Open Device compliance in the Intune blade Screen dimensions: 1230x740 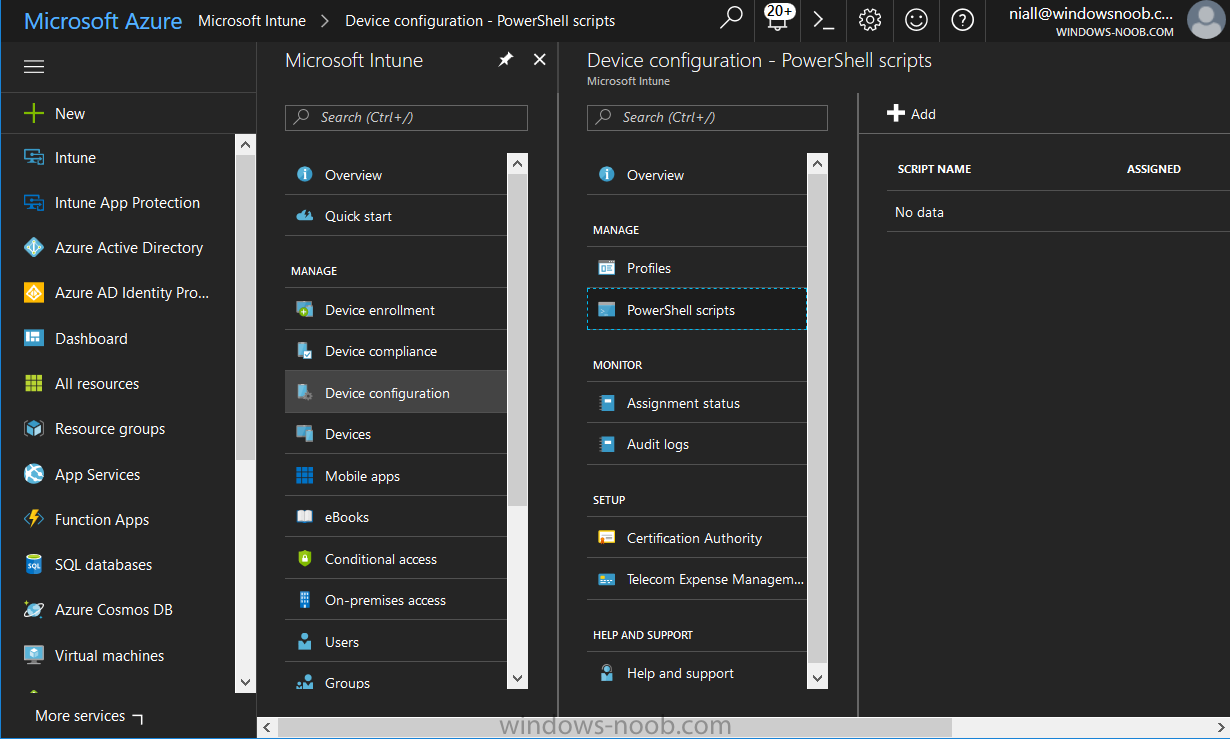(396, 351)
